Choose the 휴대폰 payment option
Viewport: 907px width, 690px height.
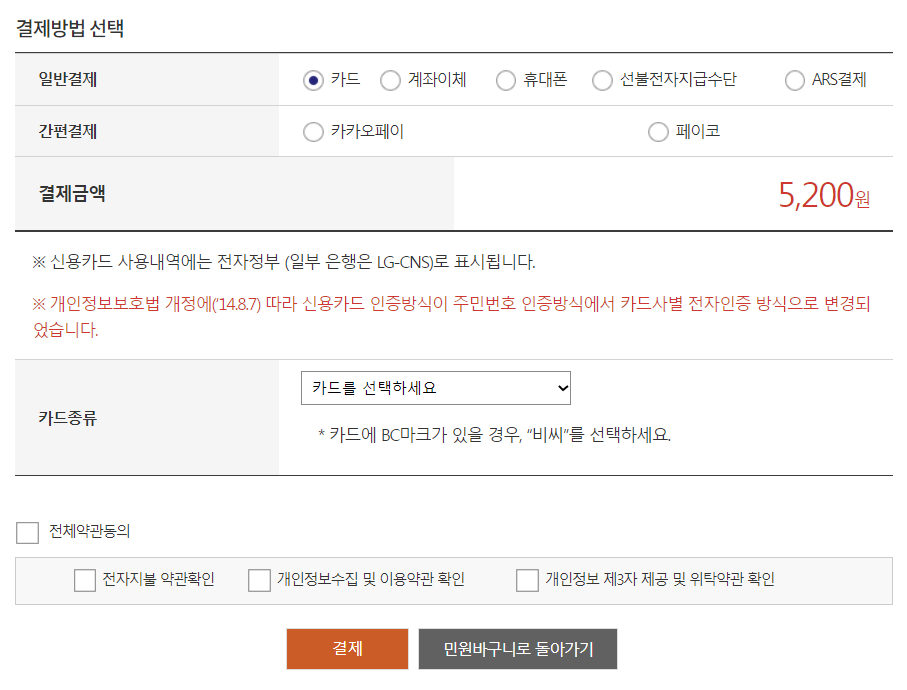505,81
